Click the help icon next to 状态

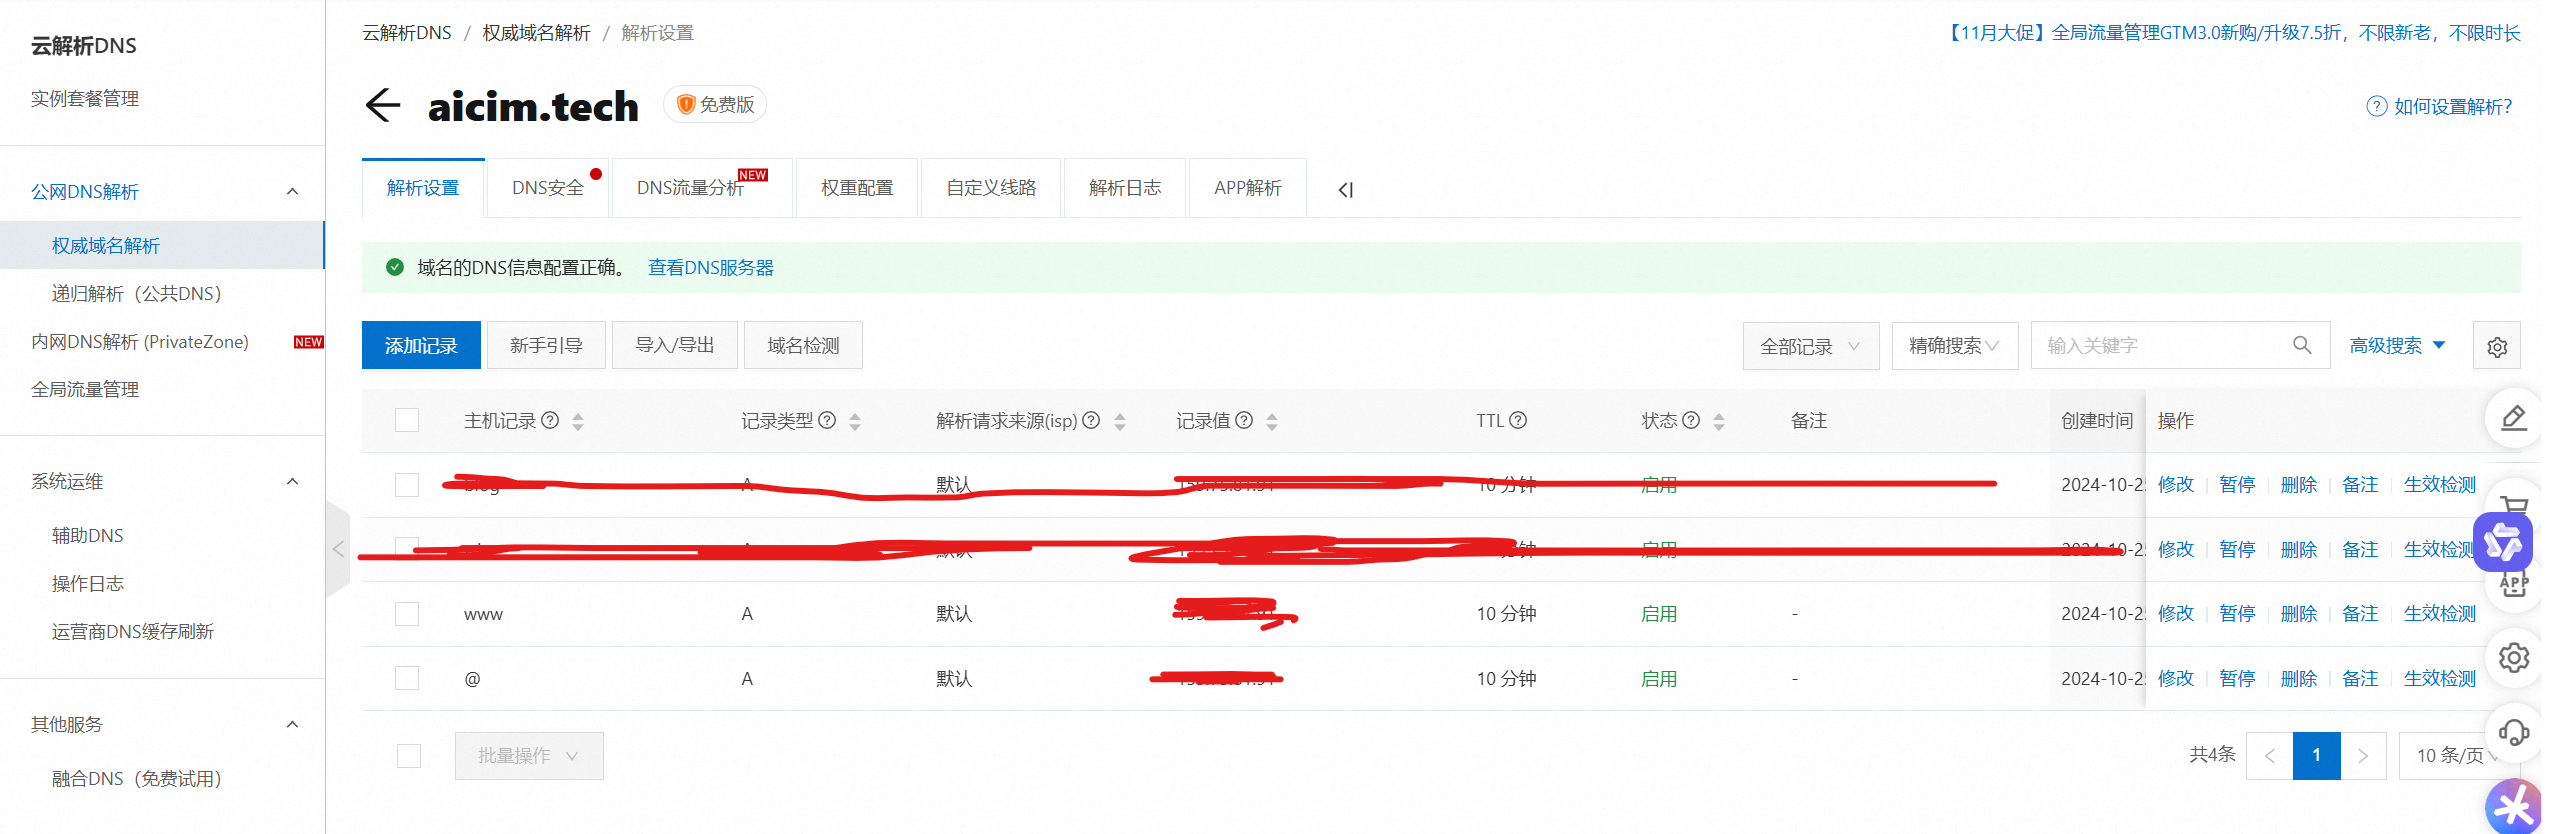[x=1691, y=420]
